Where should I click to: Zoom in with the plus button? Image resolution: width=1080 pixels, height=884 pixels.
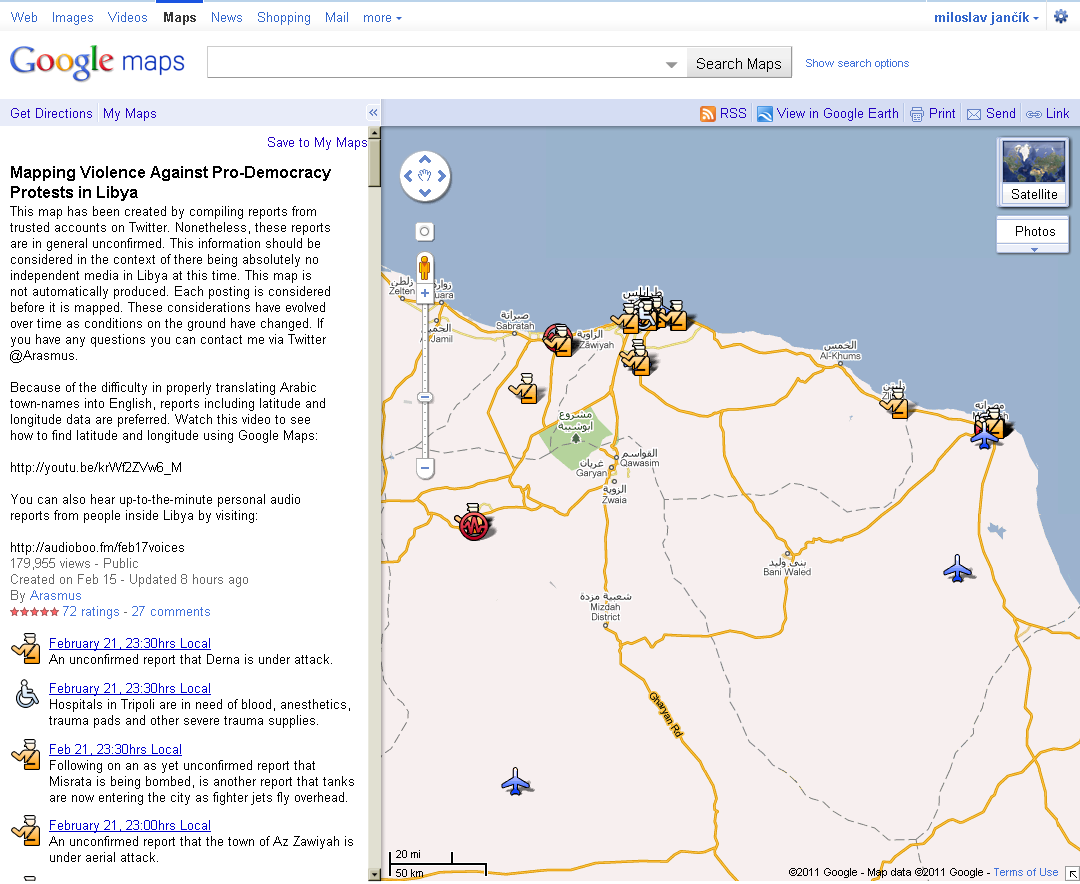click(x=425, y=294)
